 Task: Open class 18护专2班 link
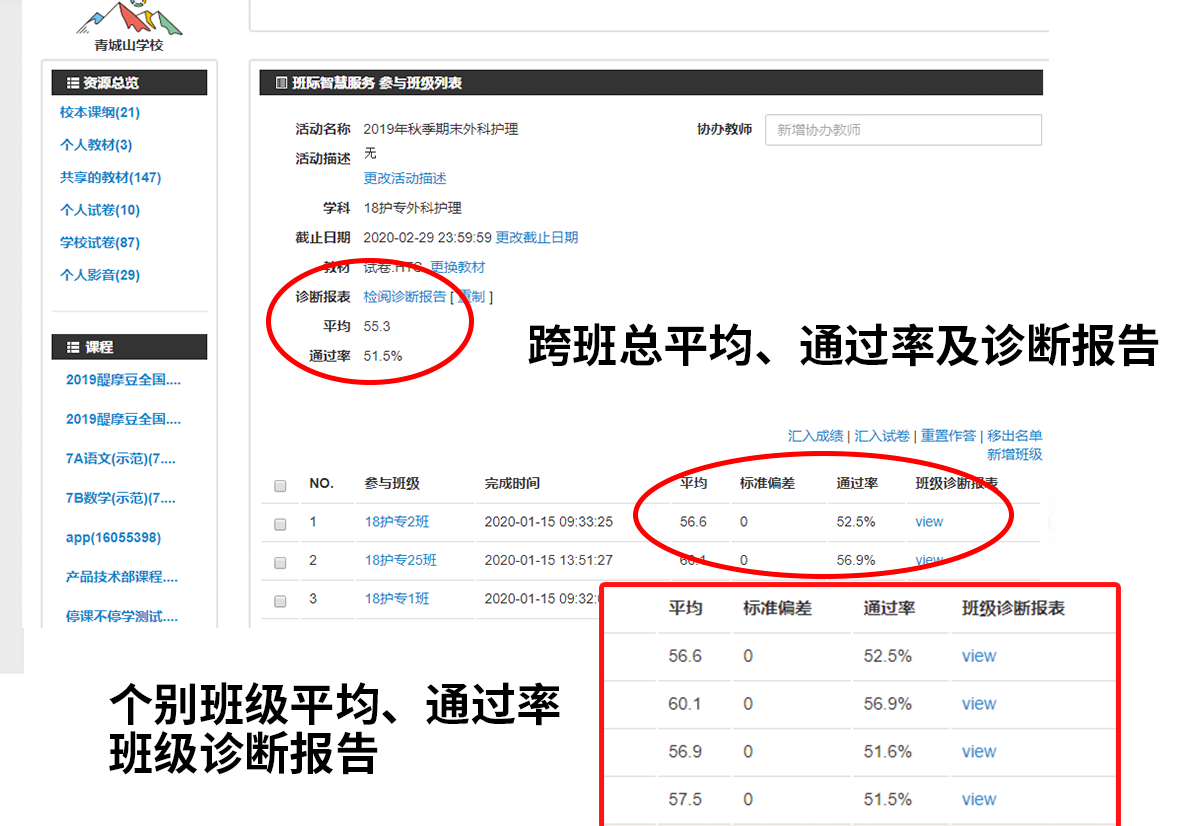point(397,522)
